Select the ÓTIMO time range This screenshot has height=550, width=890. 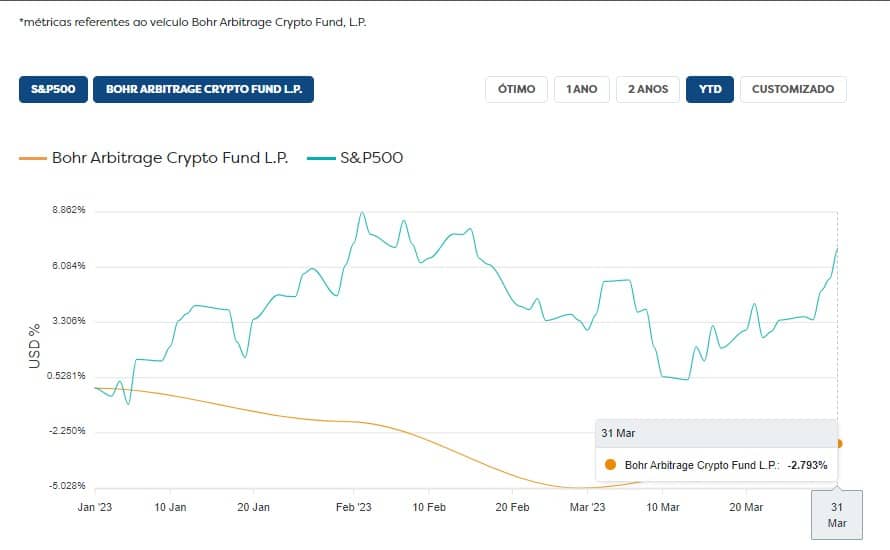517,89
